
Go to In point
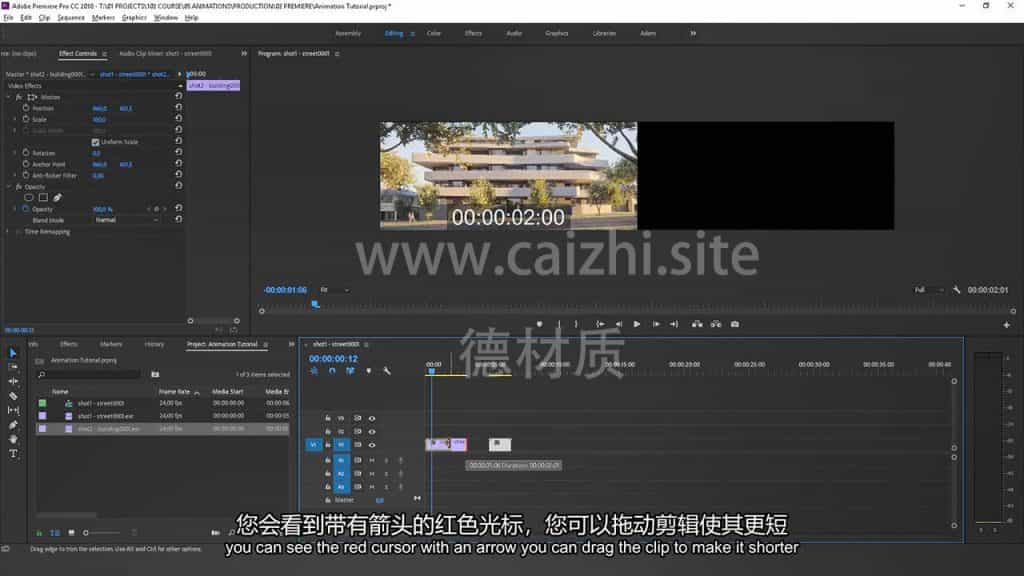(x=600, y=324)
